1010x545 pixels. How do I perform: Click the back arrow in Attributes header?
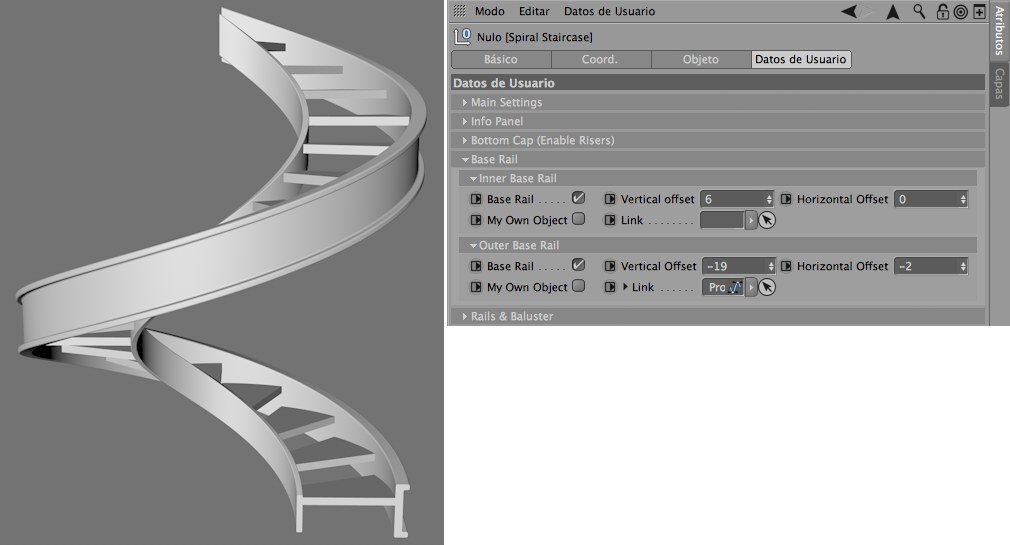[x=849, y=12]
